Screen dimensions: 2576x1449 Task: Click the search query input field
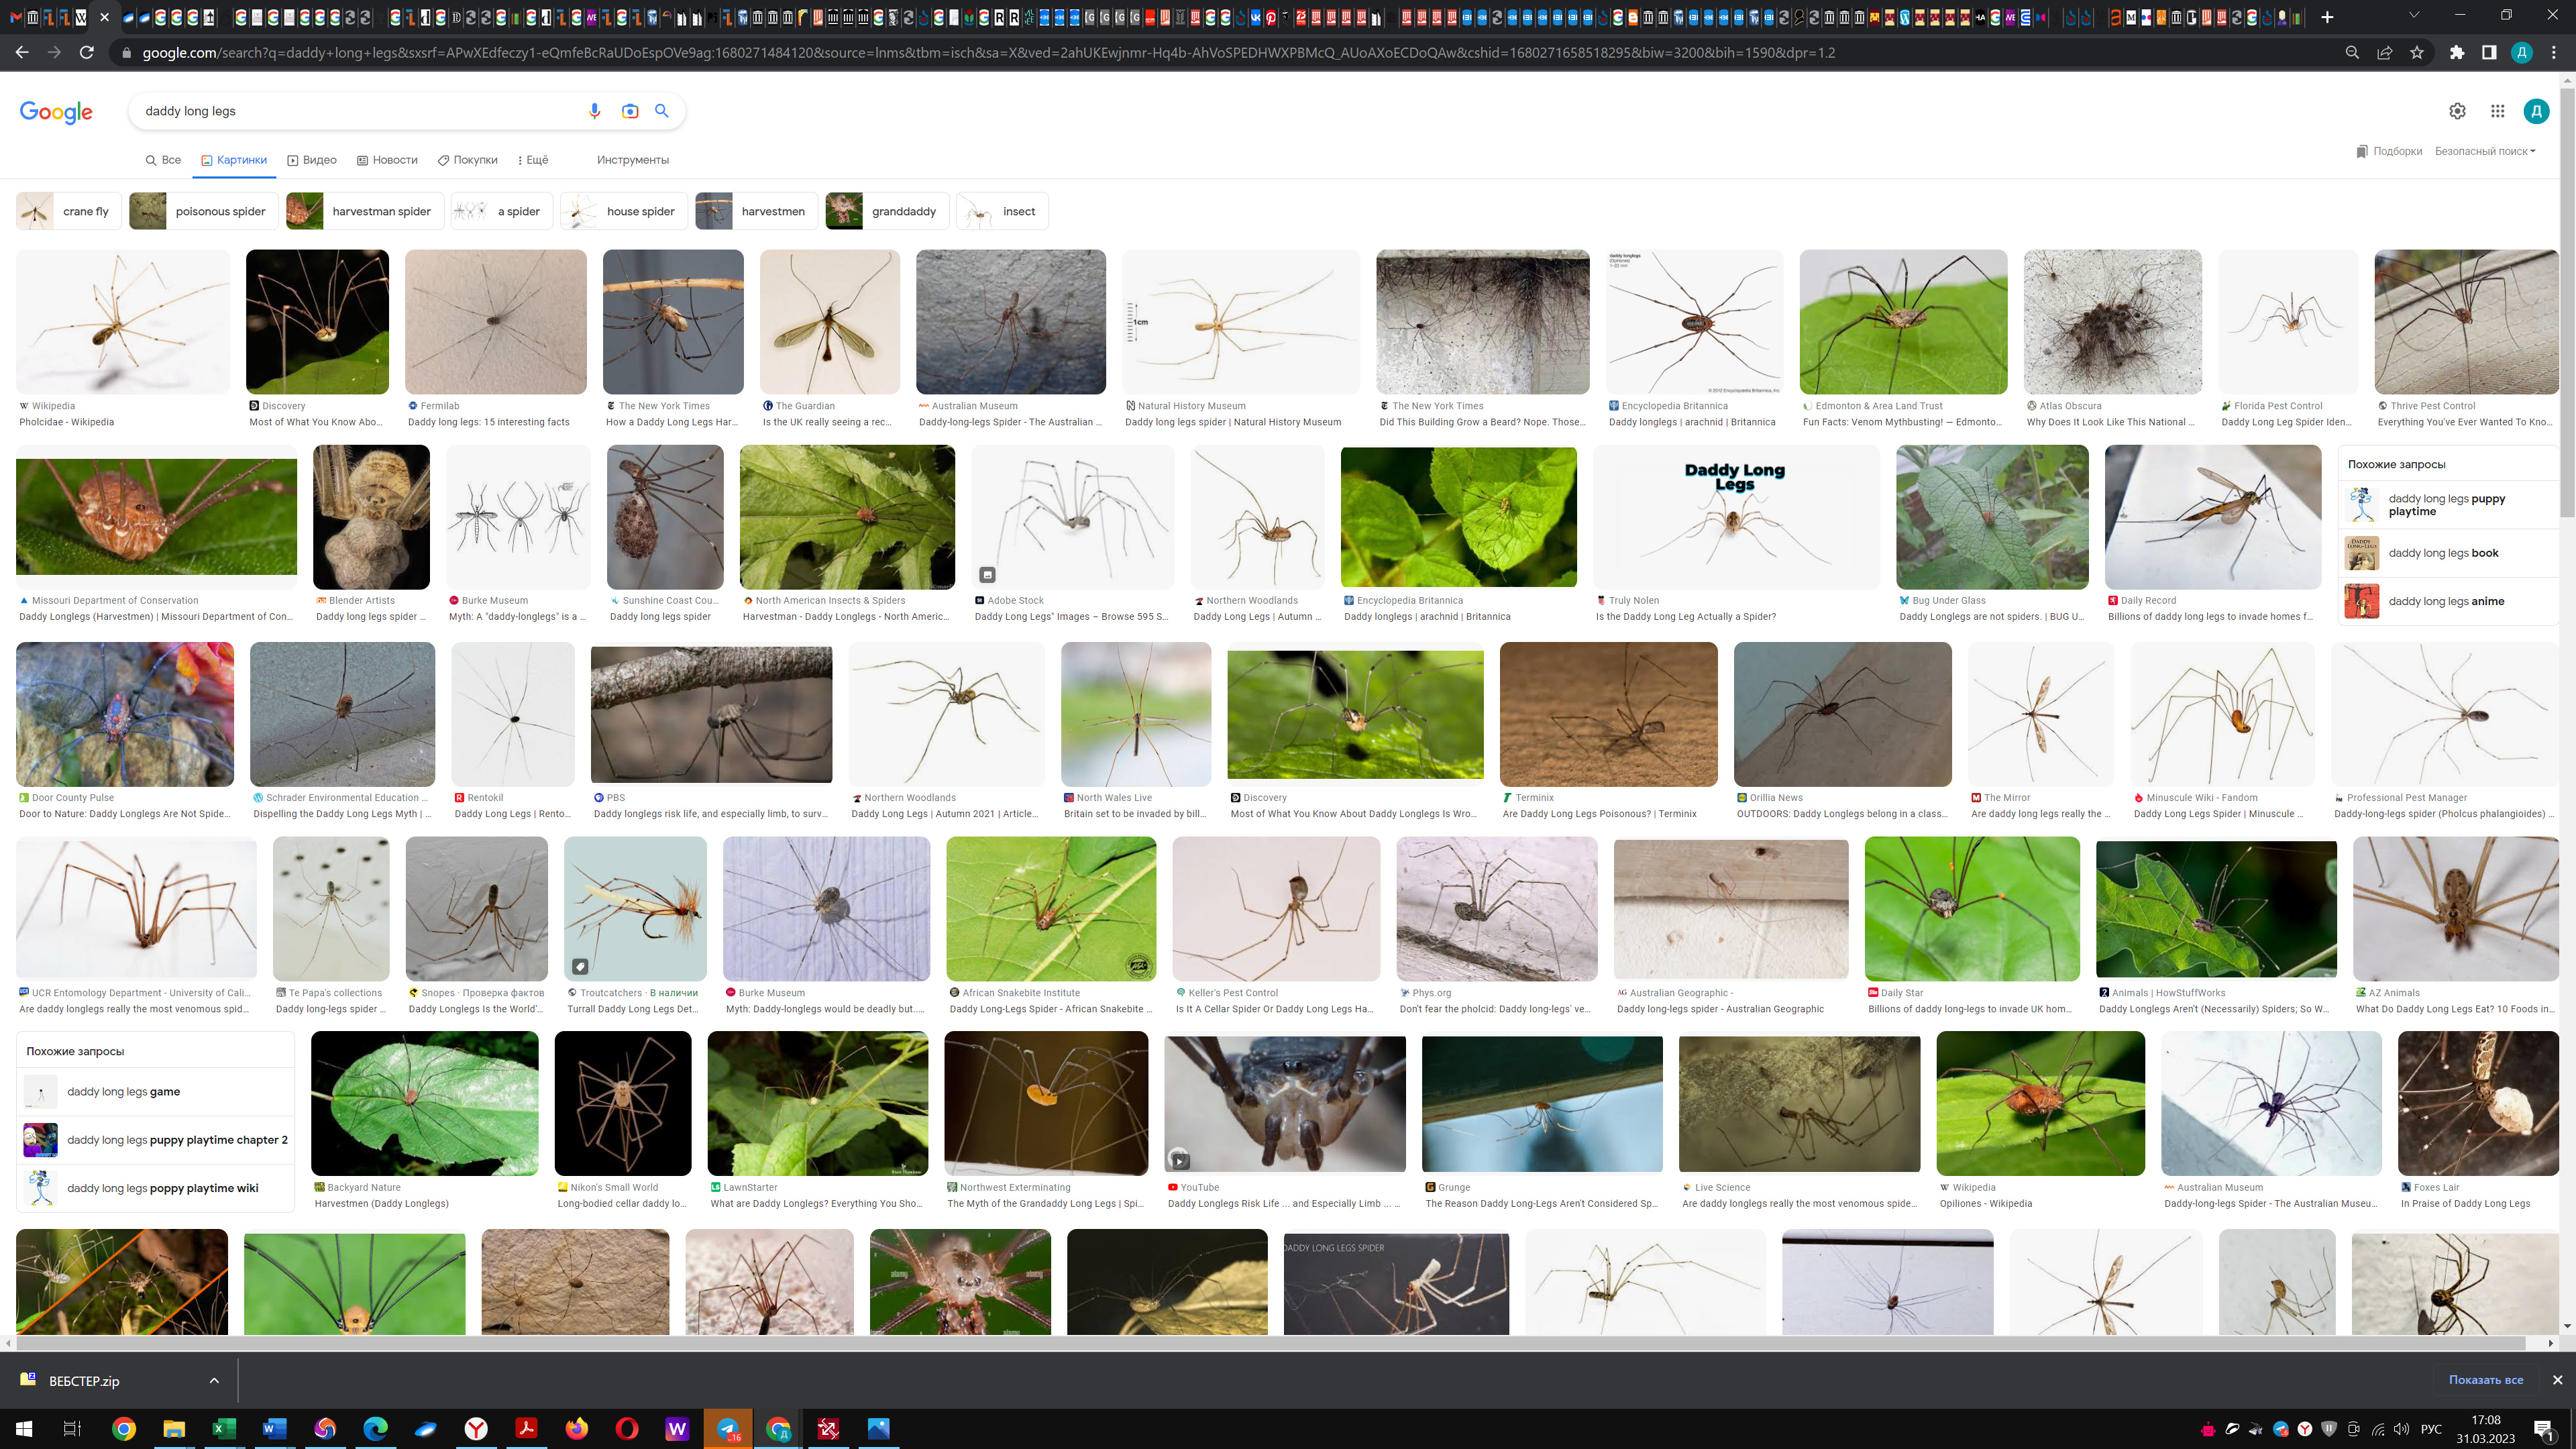point(360,111)
